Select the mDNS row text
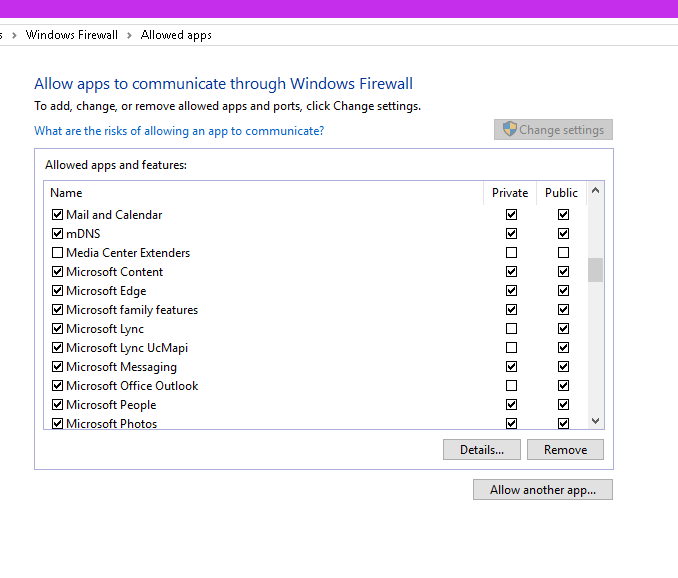Image resolution: width=678 pixels, height=578 pixels. [83, 234]
